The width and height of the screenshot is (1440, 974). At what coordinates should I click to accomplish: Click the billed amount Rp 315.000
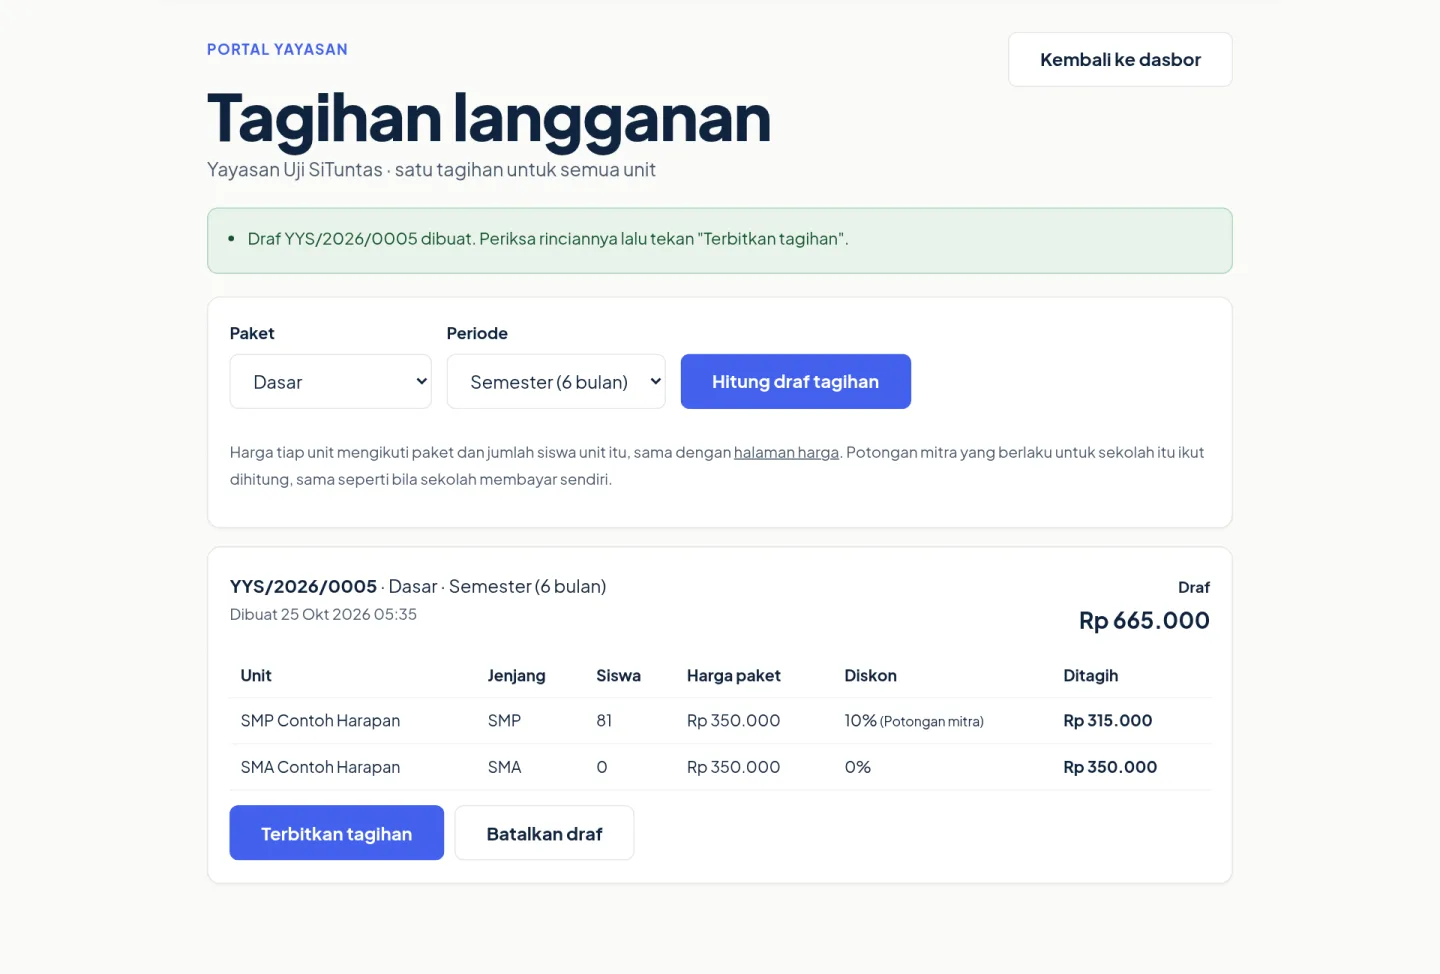point(1107,720)
